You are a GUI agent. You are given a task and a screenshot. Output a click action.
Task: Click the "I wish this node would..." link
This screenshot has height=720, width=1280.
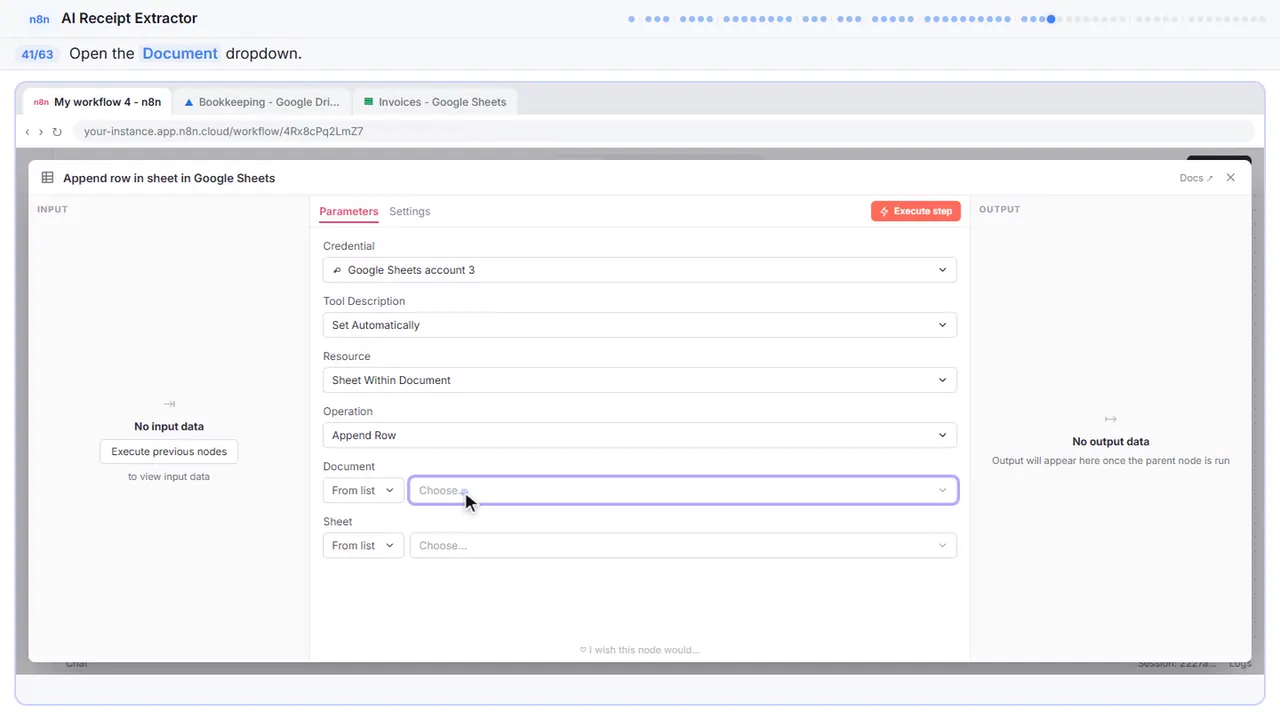(640, 650)
